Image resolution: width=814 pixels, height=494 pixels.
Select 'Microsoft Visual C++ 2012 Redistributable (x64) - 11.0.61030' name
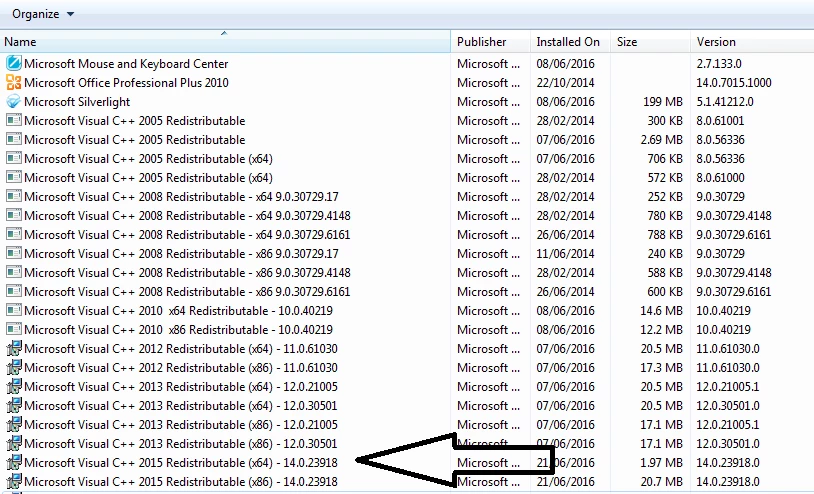[181, 348]
